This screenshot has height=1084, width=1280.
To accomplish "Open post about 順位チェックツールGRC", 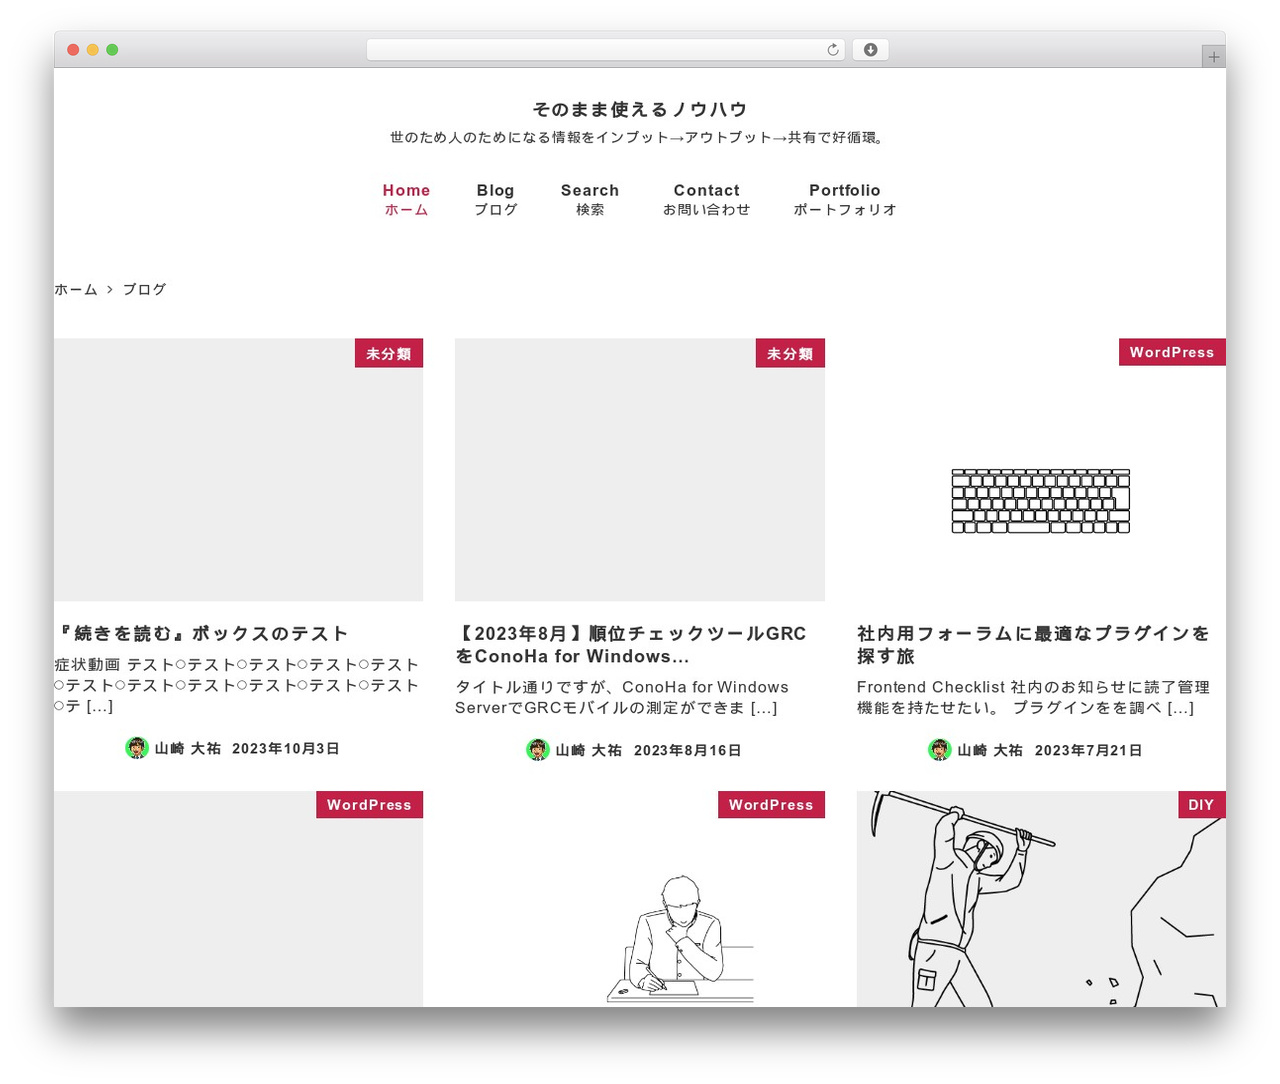I will tap(631, 645).
